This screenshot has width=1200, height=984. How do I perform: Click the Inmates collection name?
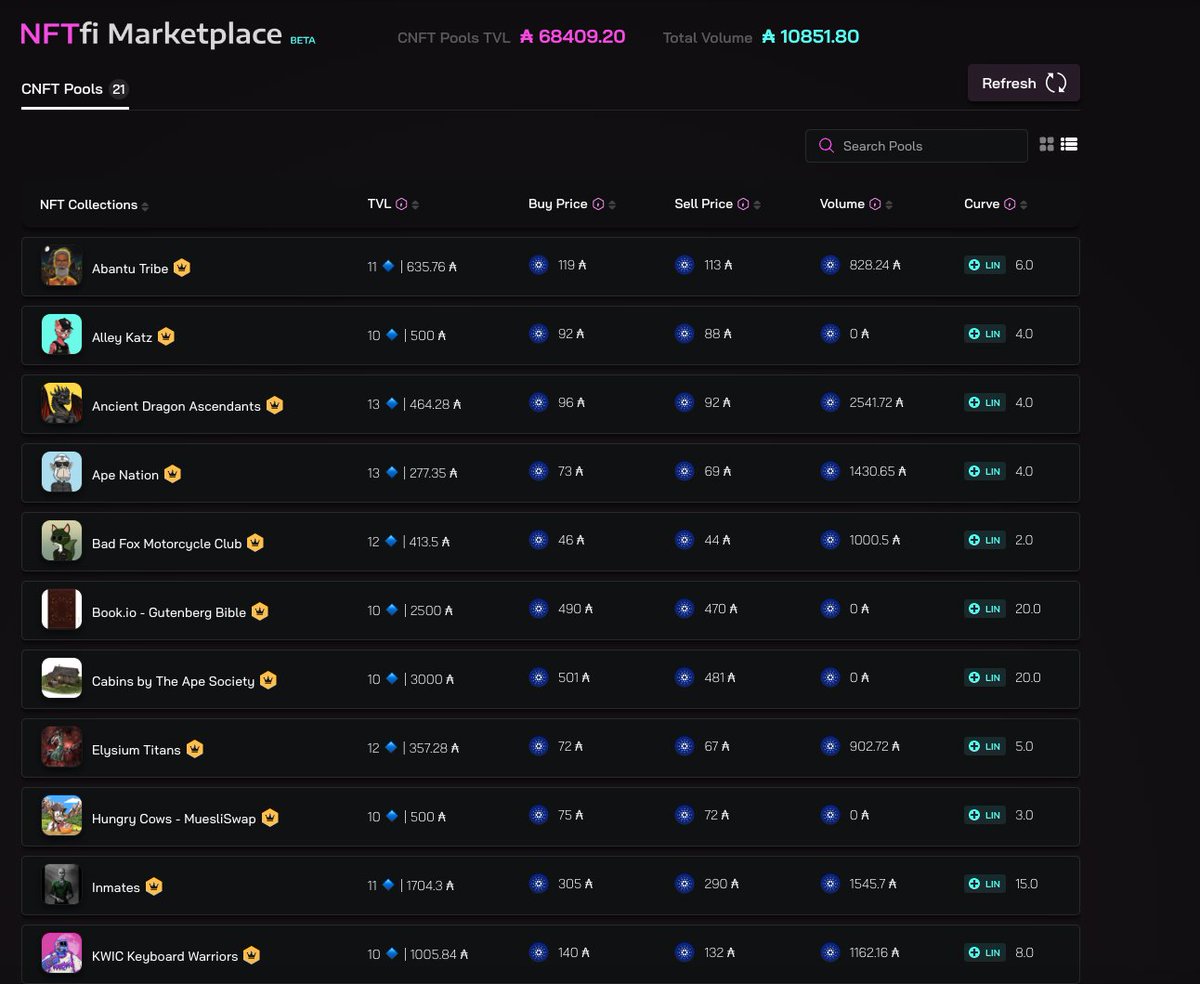[116, 888]
